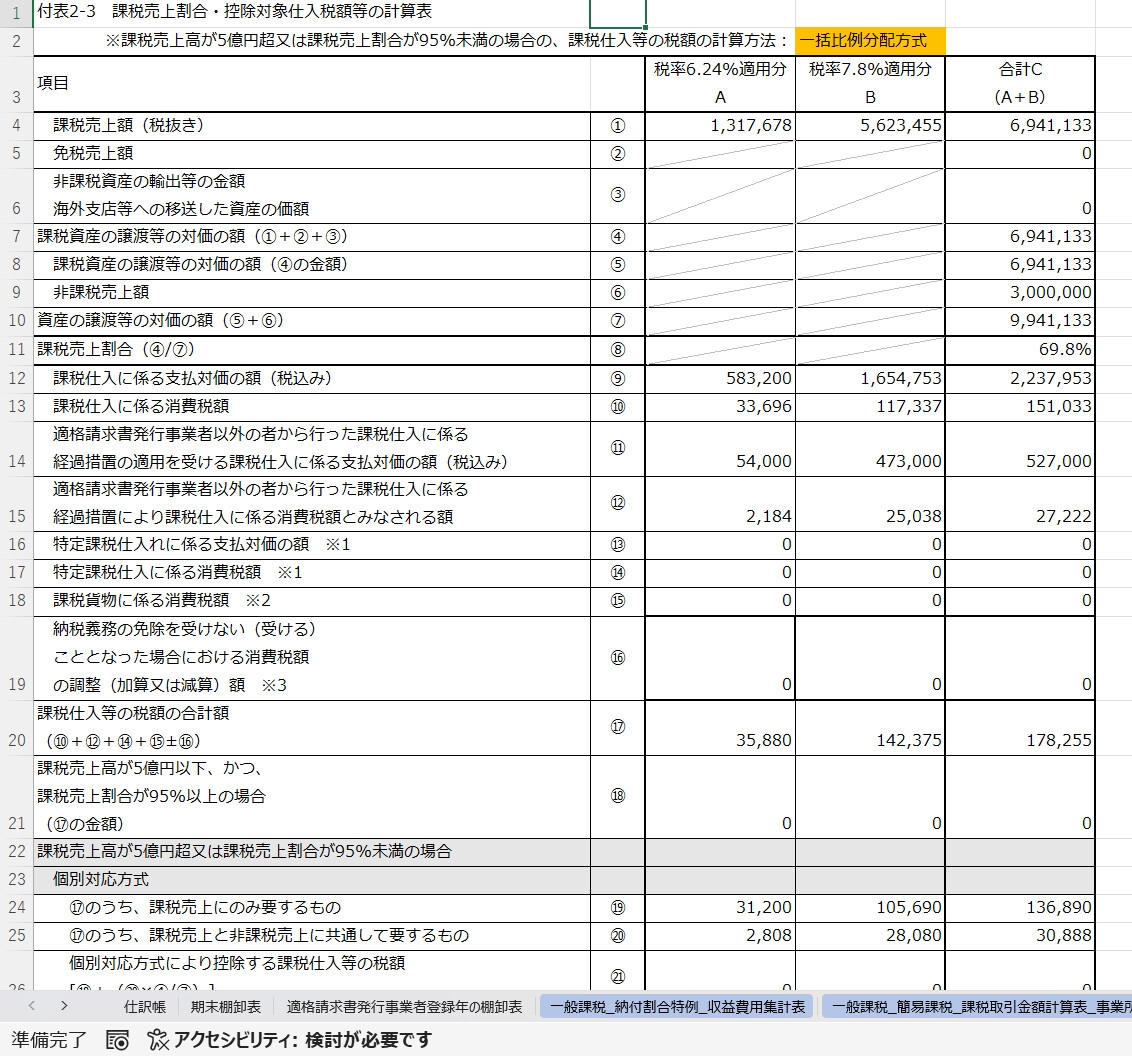Select cell with value 3,000,000
This screenshot has height=1056, width=1132.
point(1020,293)
